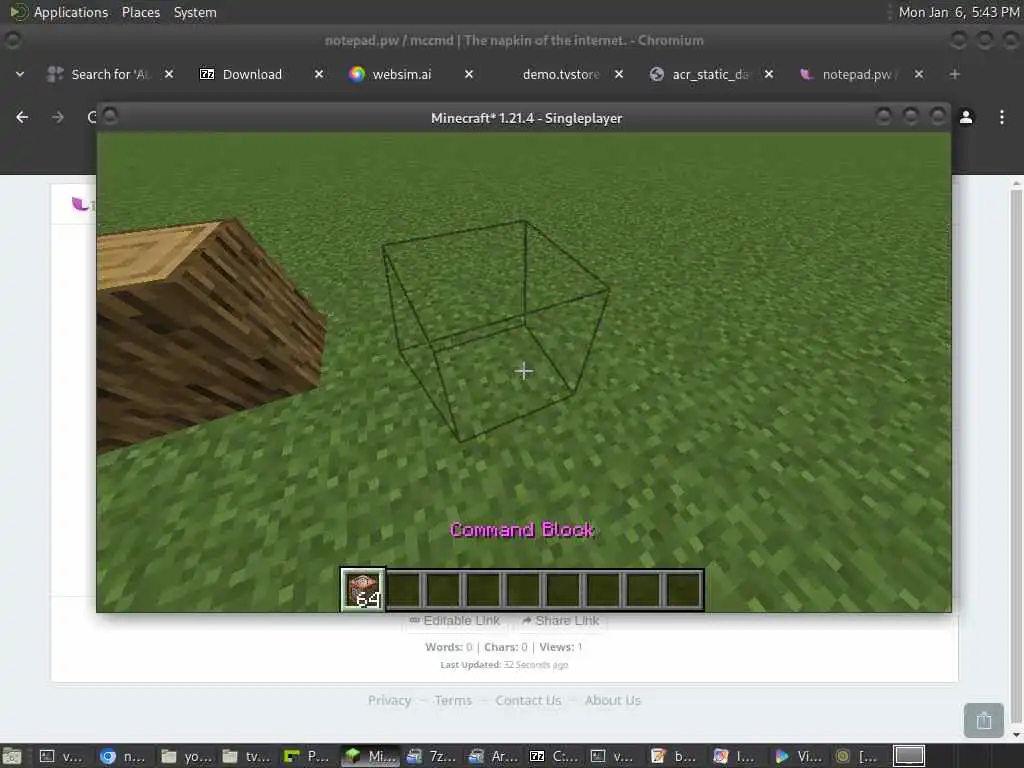Viewport: 1024px width, 768px height.
Task: Click the Terms footer link
Action: (x=453, y=701)
